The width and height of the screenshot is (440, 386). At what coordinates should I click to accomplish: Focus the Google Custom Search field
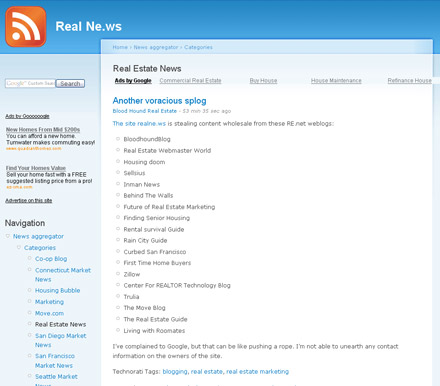30,83
